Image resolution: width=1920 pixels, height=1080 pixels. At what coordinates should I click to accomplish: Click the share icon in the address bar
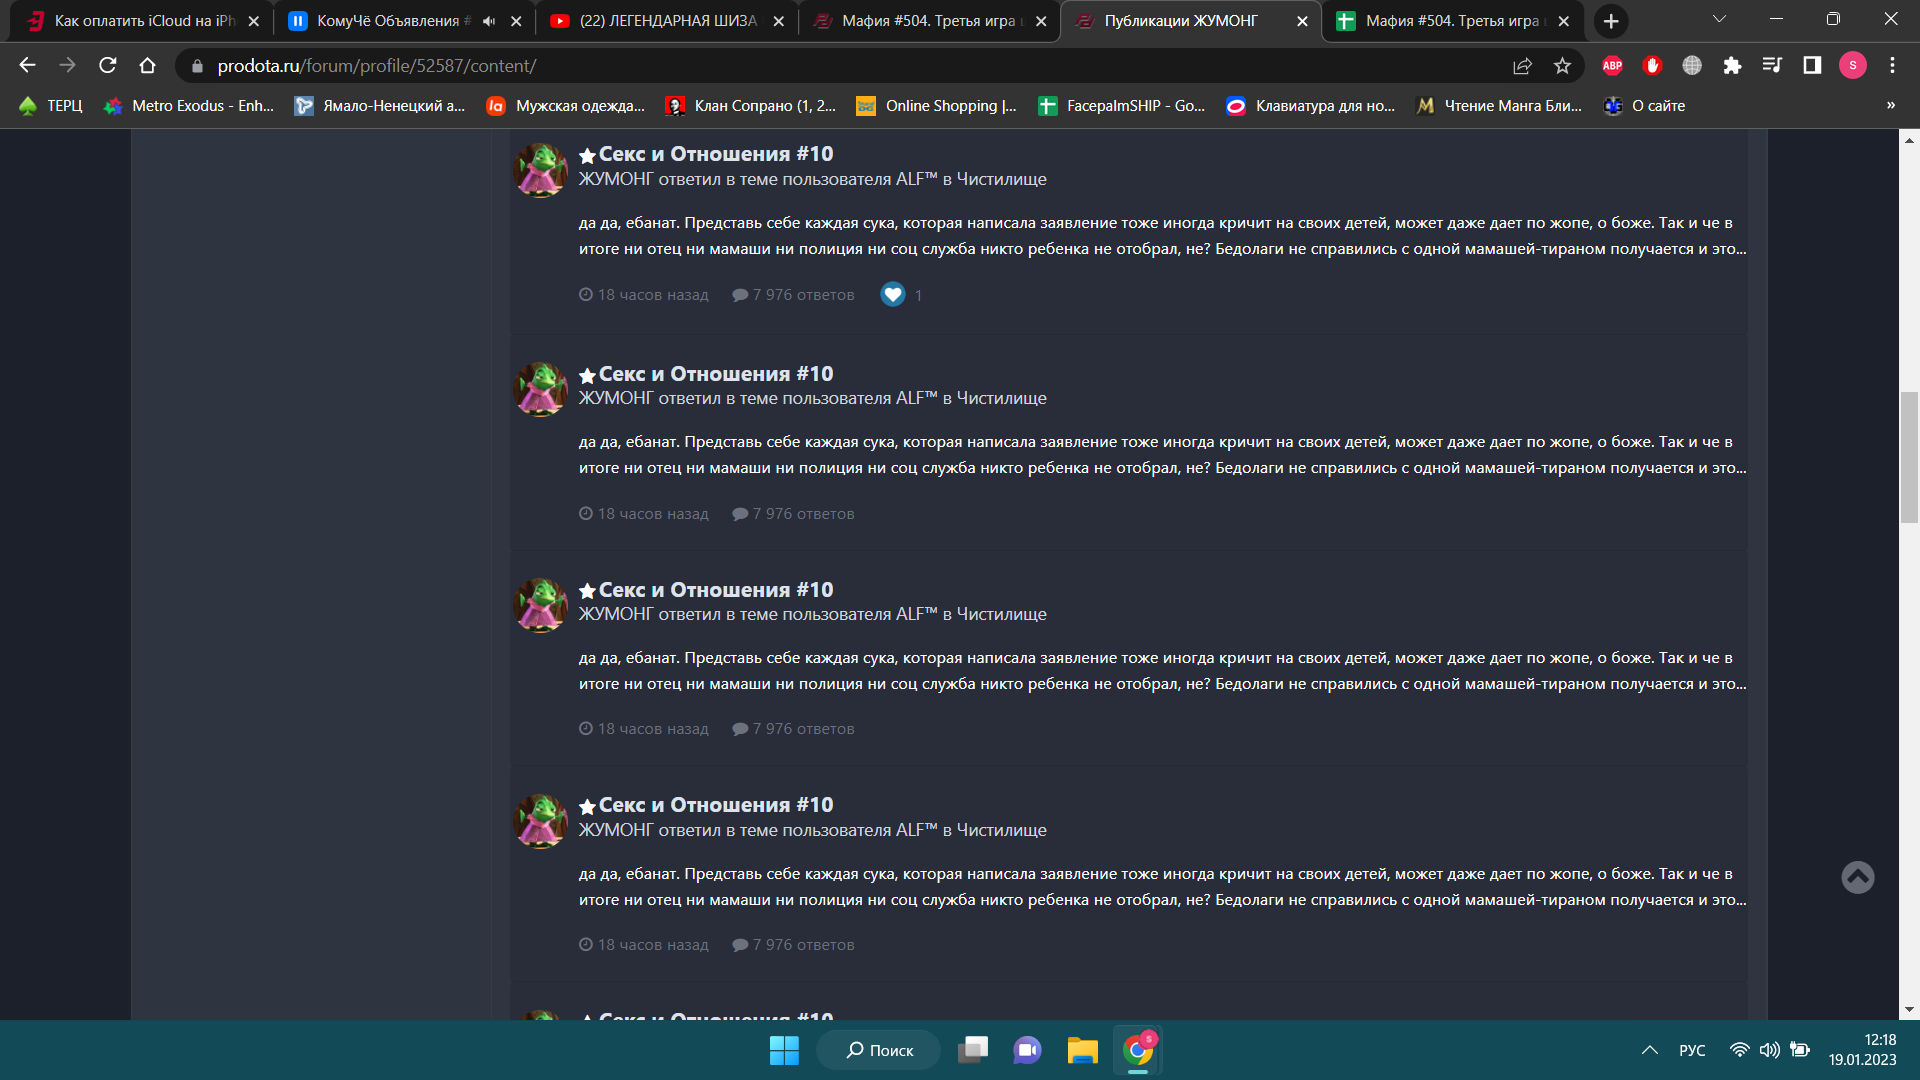point(1521,66)
